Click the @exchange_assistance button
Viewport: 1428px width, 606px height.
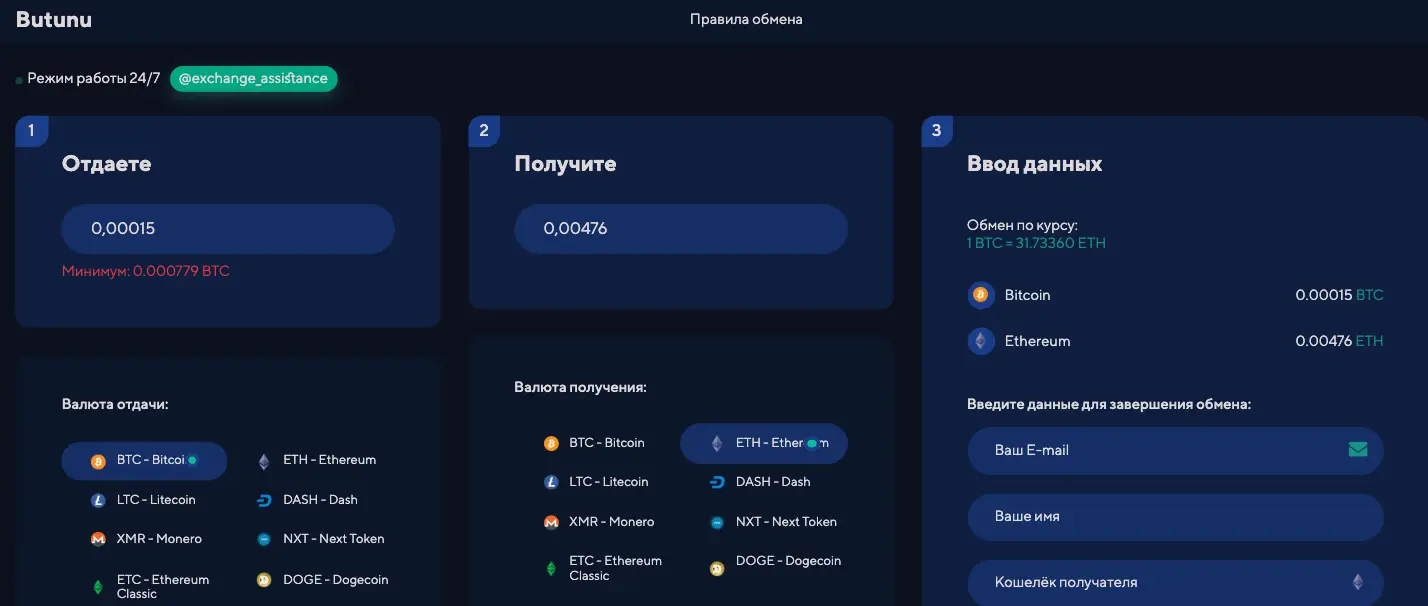click(253, 77)
